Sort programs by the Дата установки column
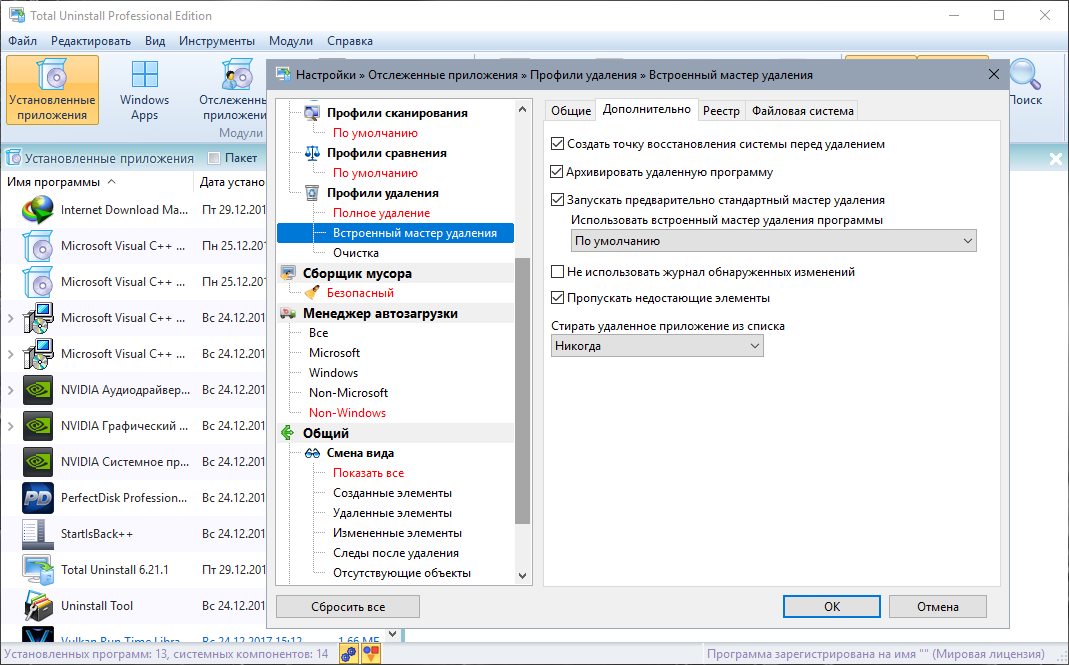The width and height of the screenshot is (1069, 665). tap(230, 182)
